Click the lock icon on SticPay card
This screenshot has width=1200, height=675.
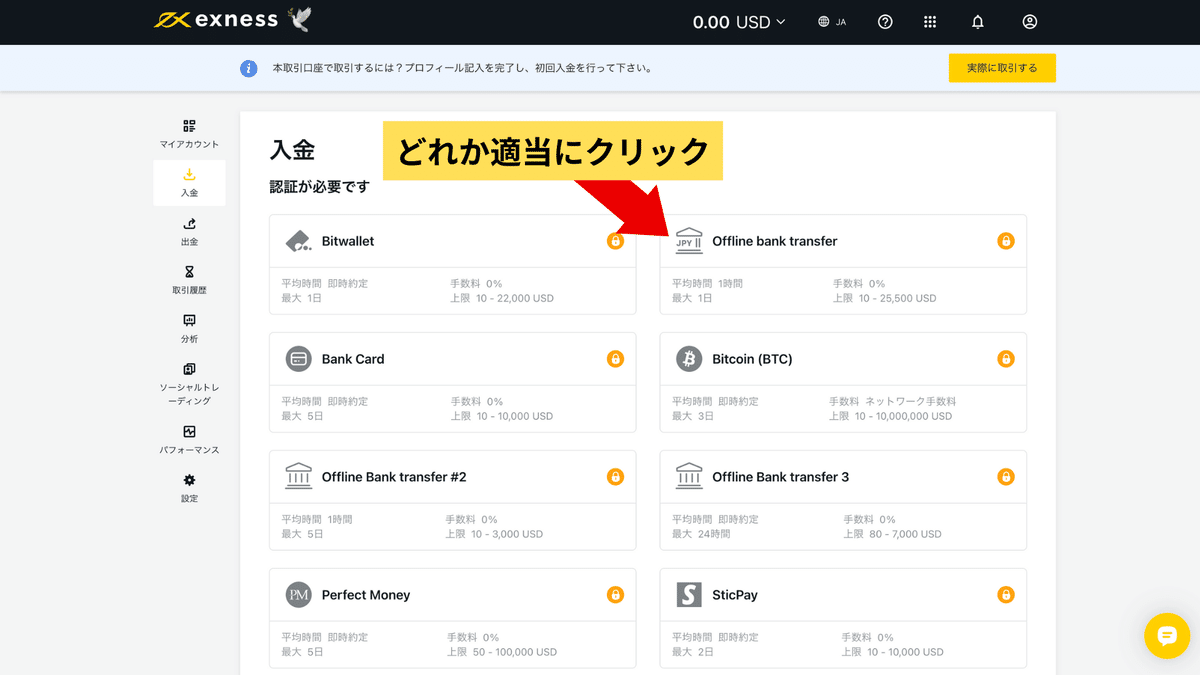1006,594
